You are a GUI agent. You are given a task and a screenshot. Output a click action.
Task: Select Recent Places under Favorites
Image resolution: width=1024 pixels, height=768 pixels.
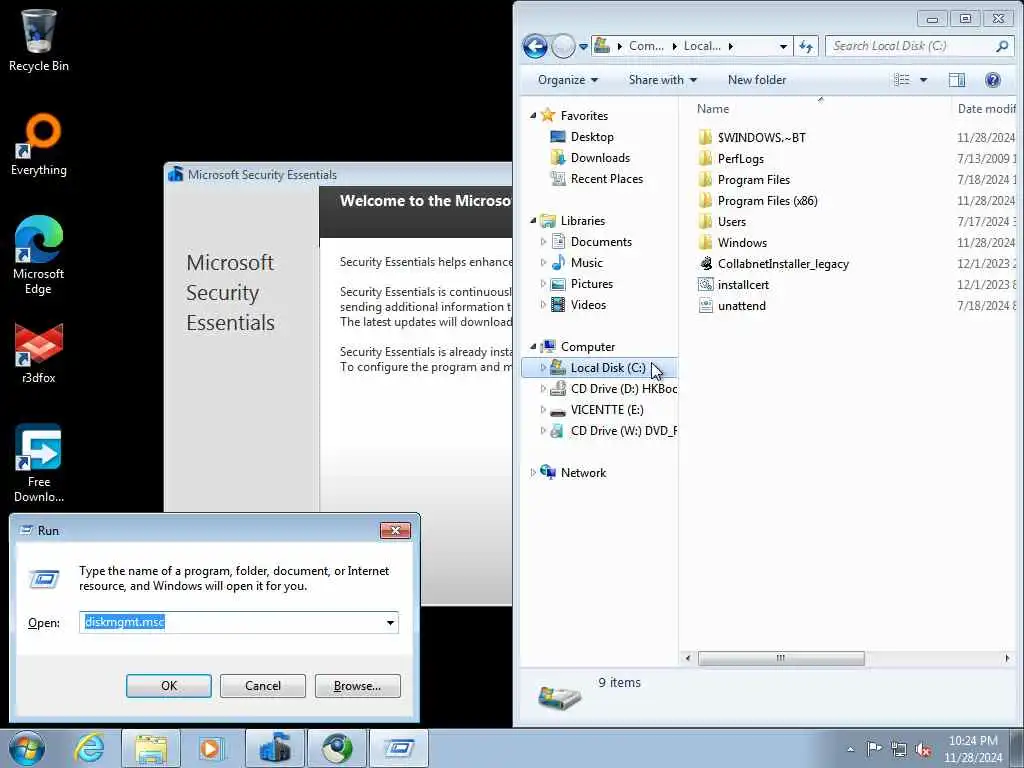point(606,178)
